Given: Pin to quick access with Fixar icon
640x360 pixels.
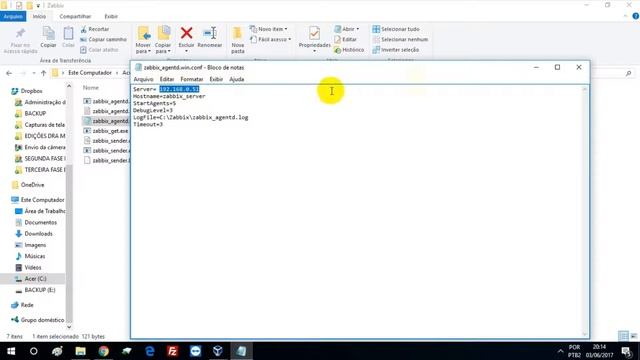Looking at the screenshot, I should pos(20,33).
